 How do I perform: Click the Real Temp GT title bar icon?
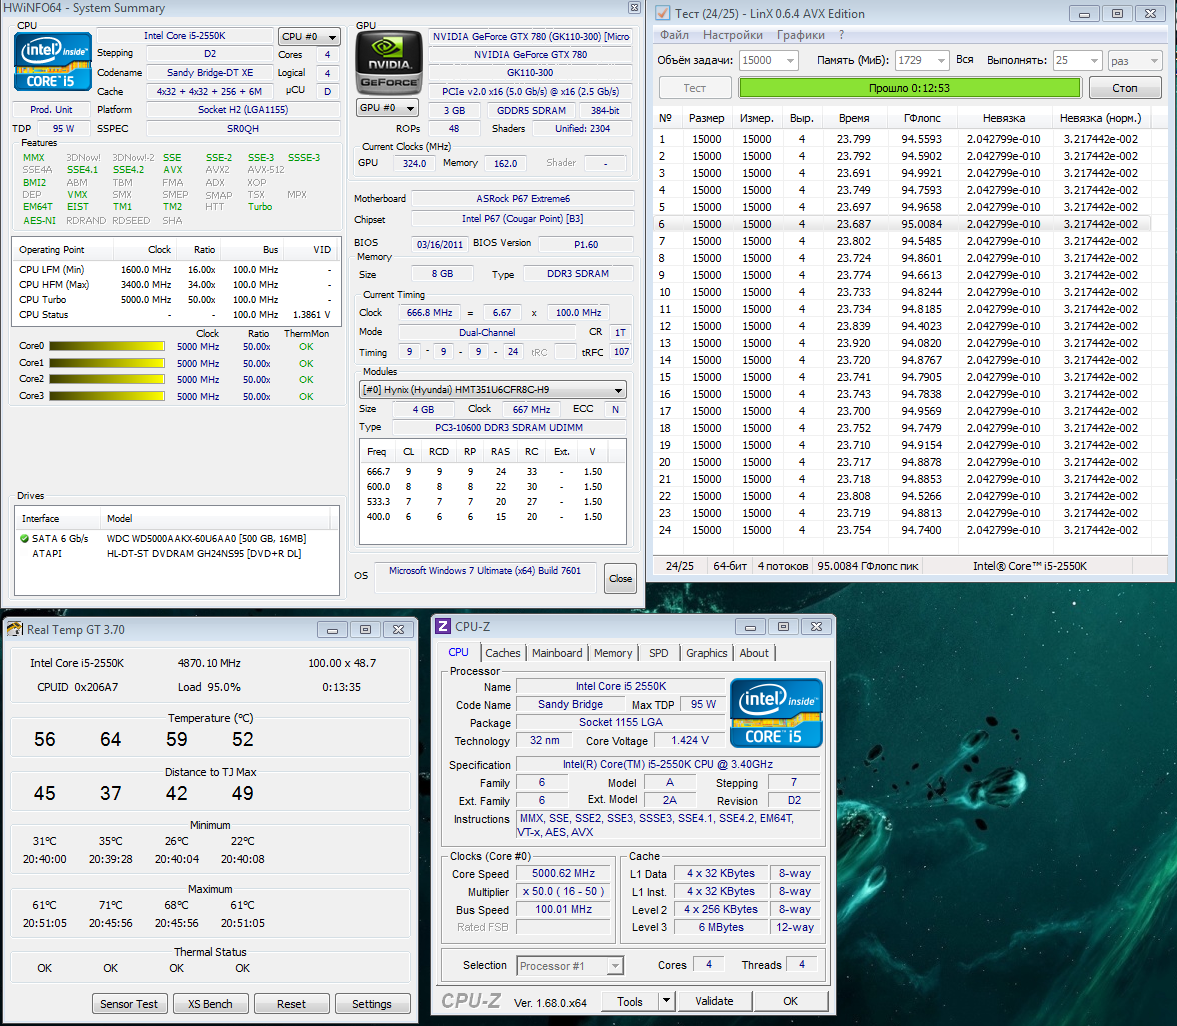click(15, 629)
